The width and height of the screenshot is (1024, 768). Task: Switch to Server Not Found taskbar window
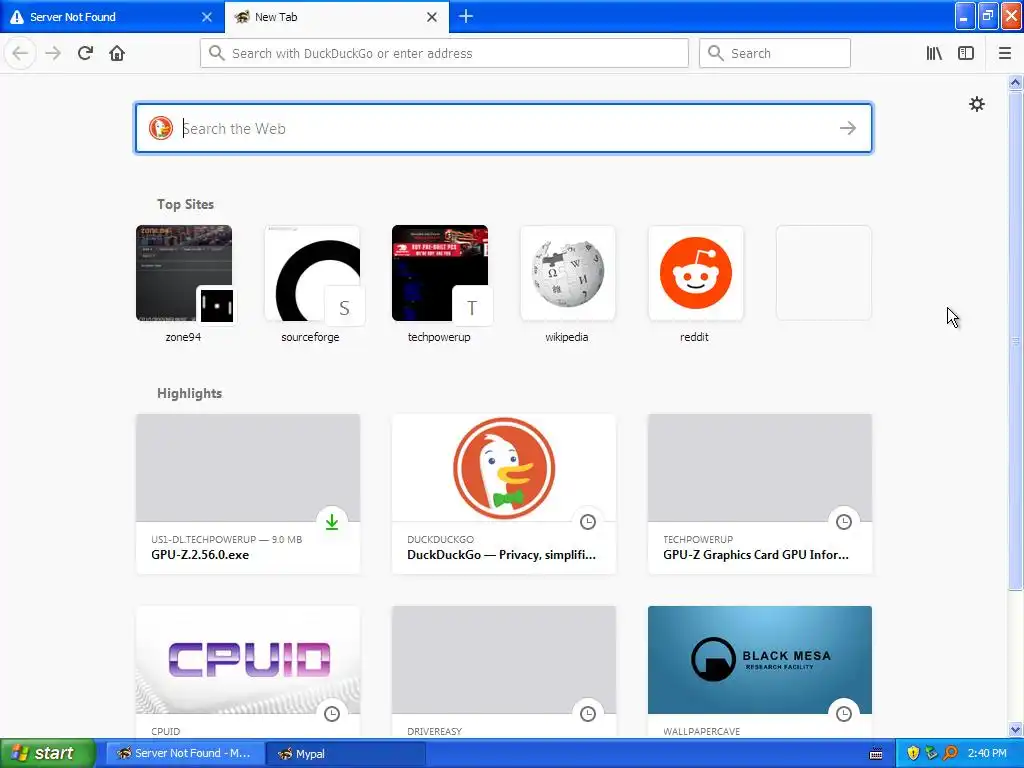185,754
